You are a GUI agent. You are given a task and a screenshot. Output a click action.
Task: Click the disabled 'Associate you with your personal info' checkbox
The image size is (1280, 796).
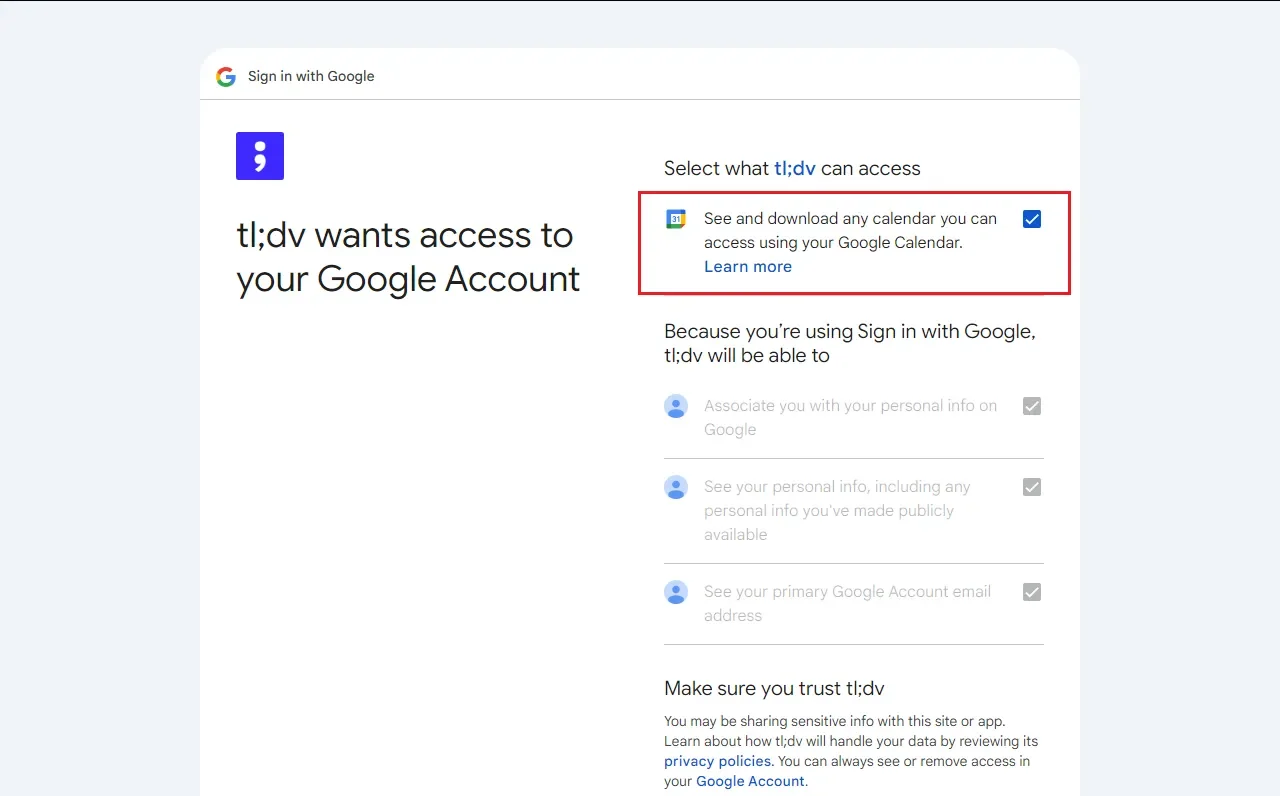pos(1032,406)
